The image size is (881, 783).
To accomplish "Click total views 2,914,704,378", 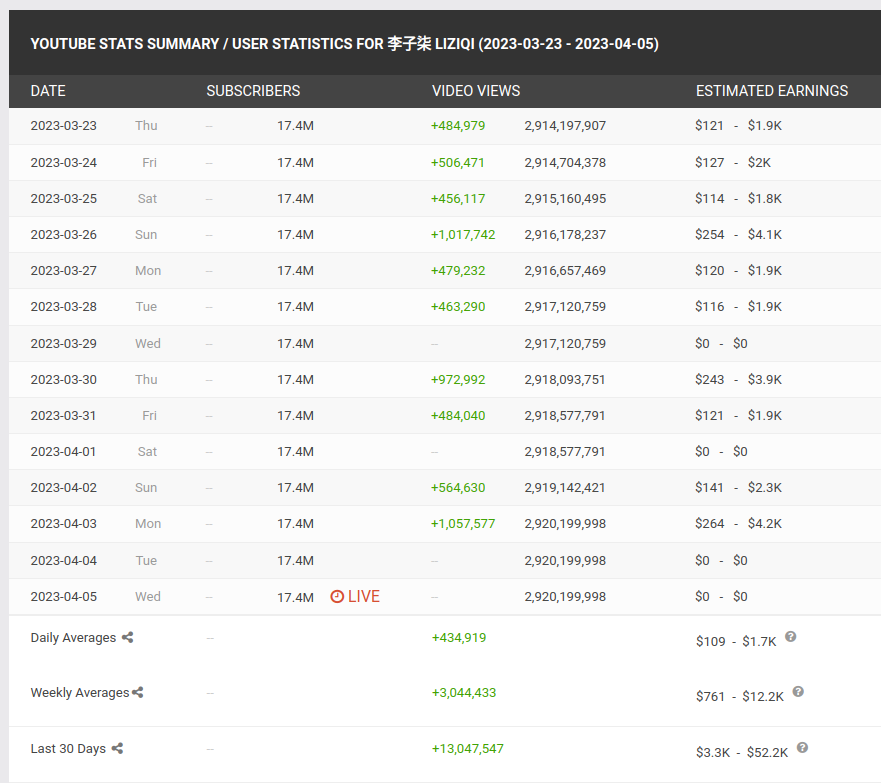I will coord(565,163).
